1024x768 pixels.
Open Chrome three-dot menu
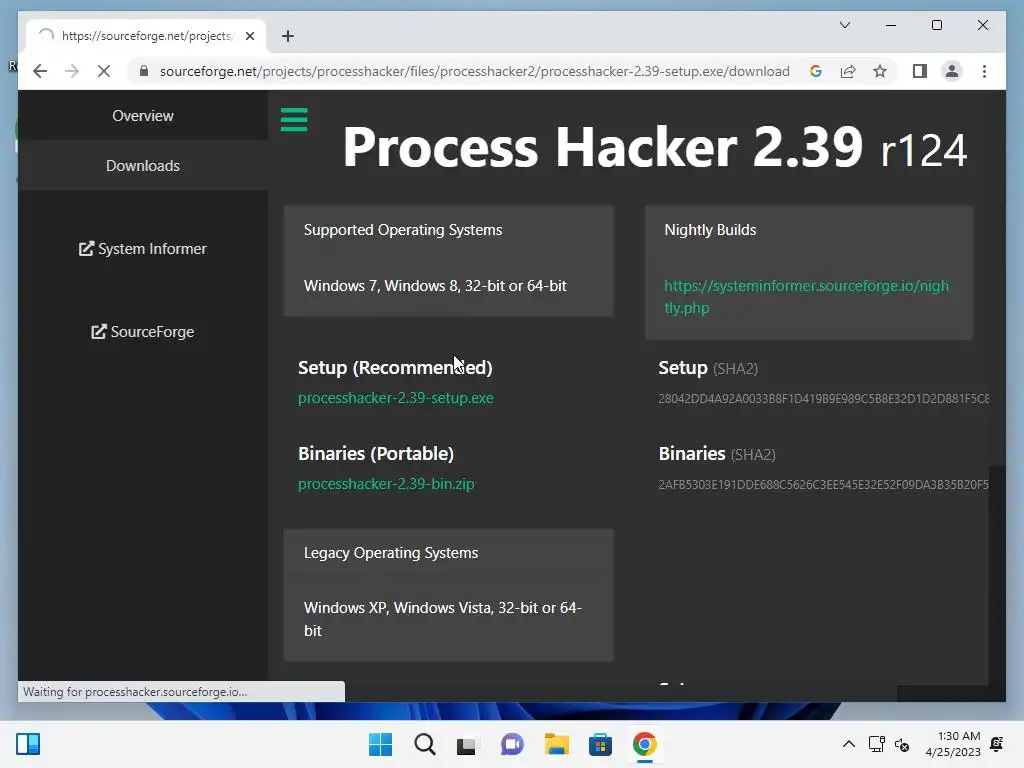pyautogui.click(x=984, y=71)
